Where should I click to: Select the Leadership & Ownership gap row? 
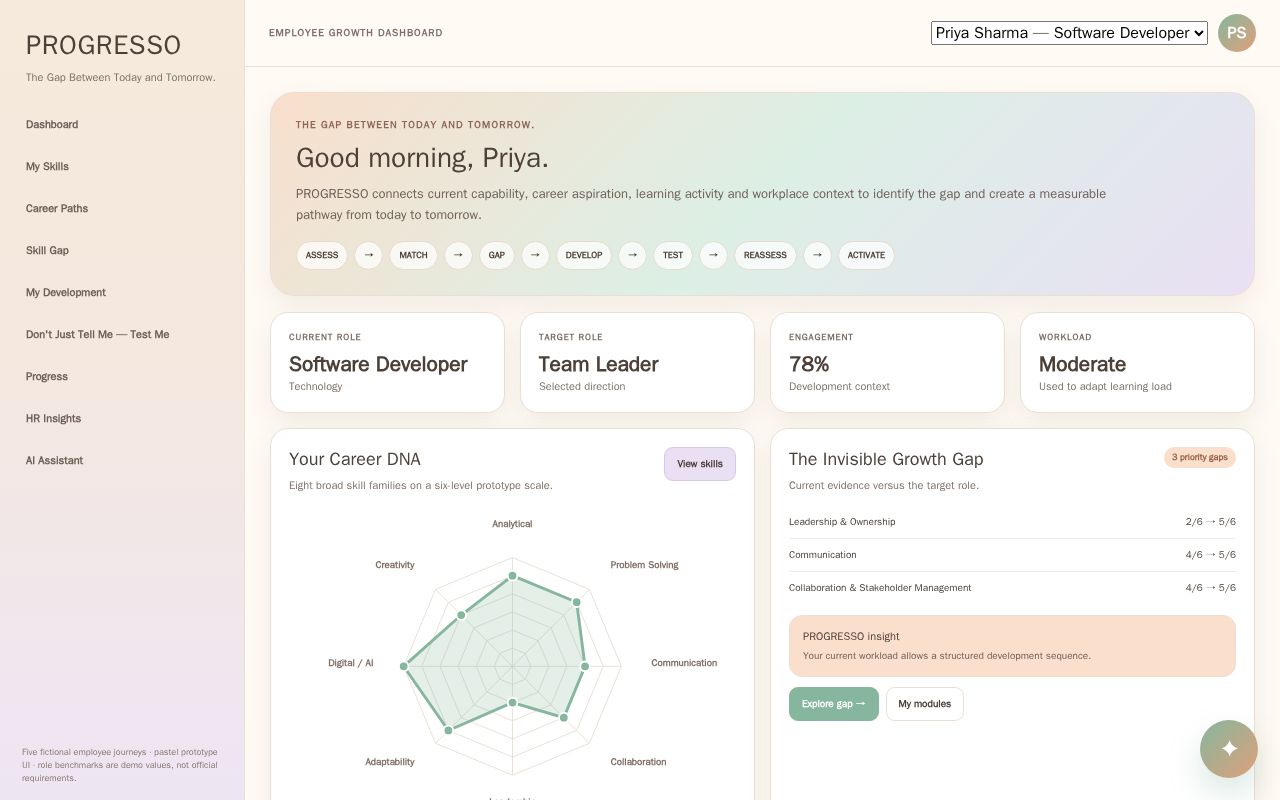click(x=1012, y=522)
